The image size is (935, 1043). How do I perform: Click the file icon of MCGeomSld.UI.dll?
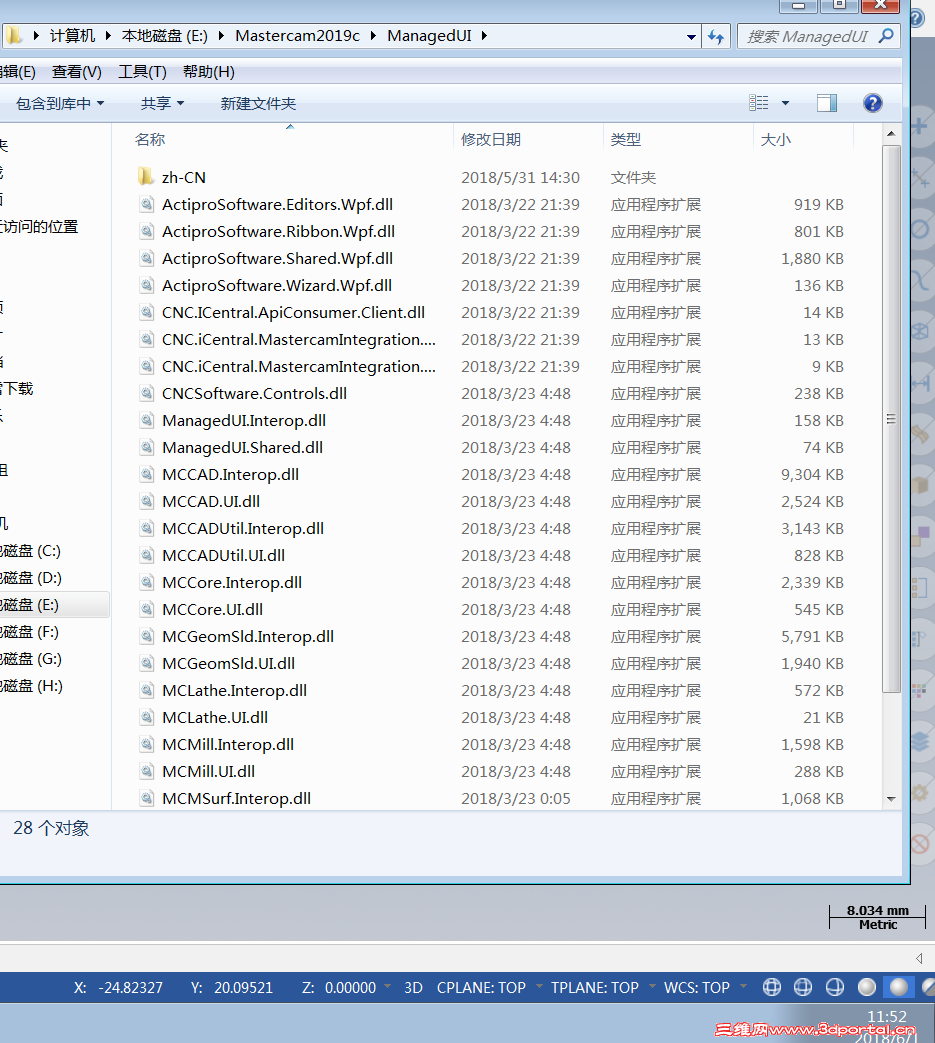[x=146, y=663]
